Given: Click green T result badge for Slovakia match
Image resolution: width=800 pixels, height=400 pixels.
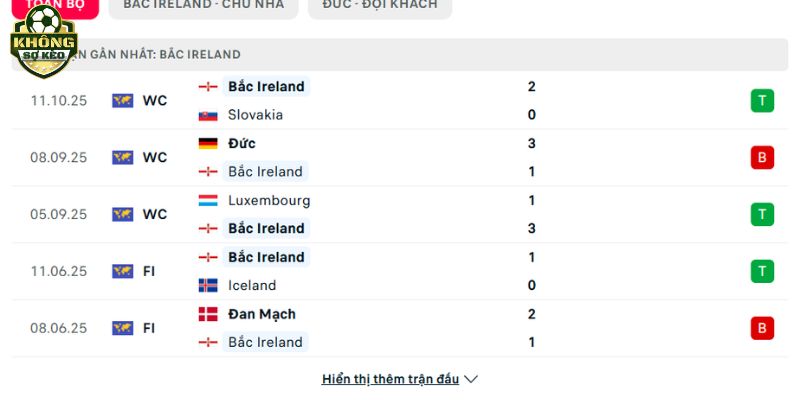Looking at the screenshot, I should [762, 100].
